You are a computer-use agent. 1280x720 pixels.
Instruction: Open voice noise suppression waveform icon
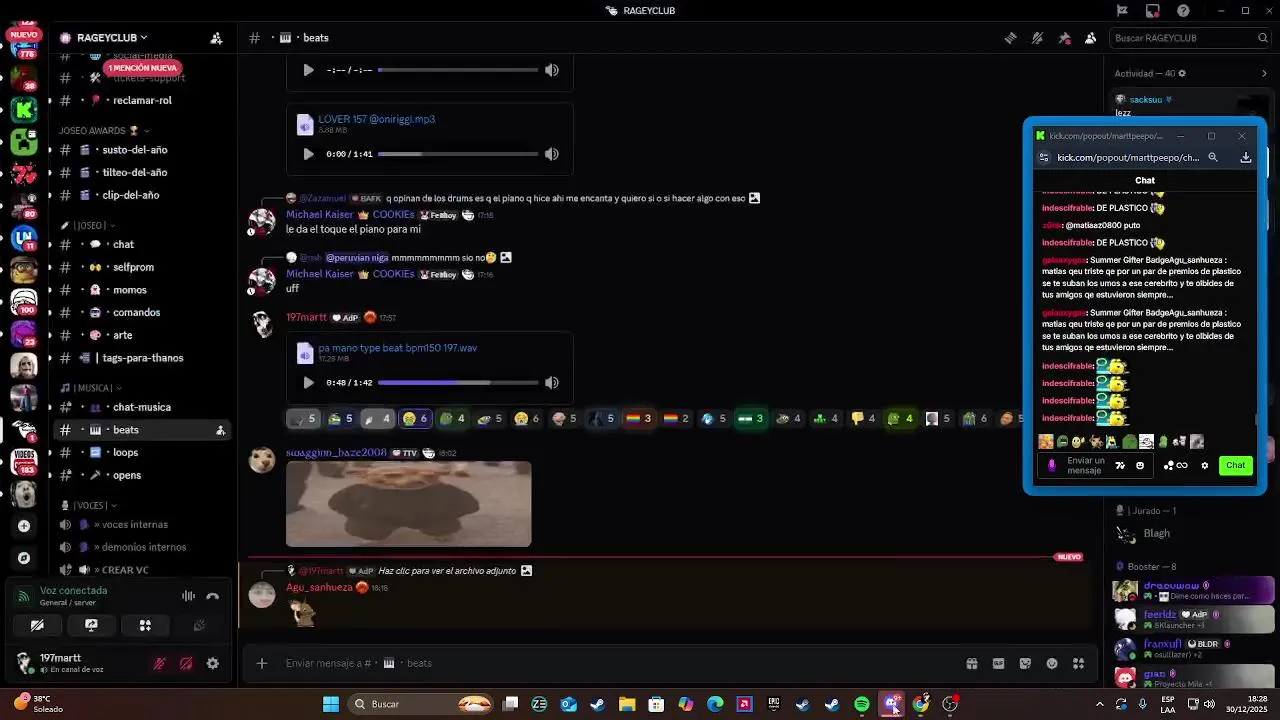tap(188, 596)
